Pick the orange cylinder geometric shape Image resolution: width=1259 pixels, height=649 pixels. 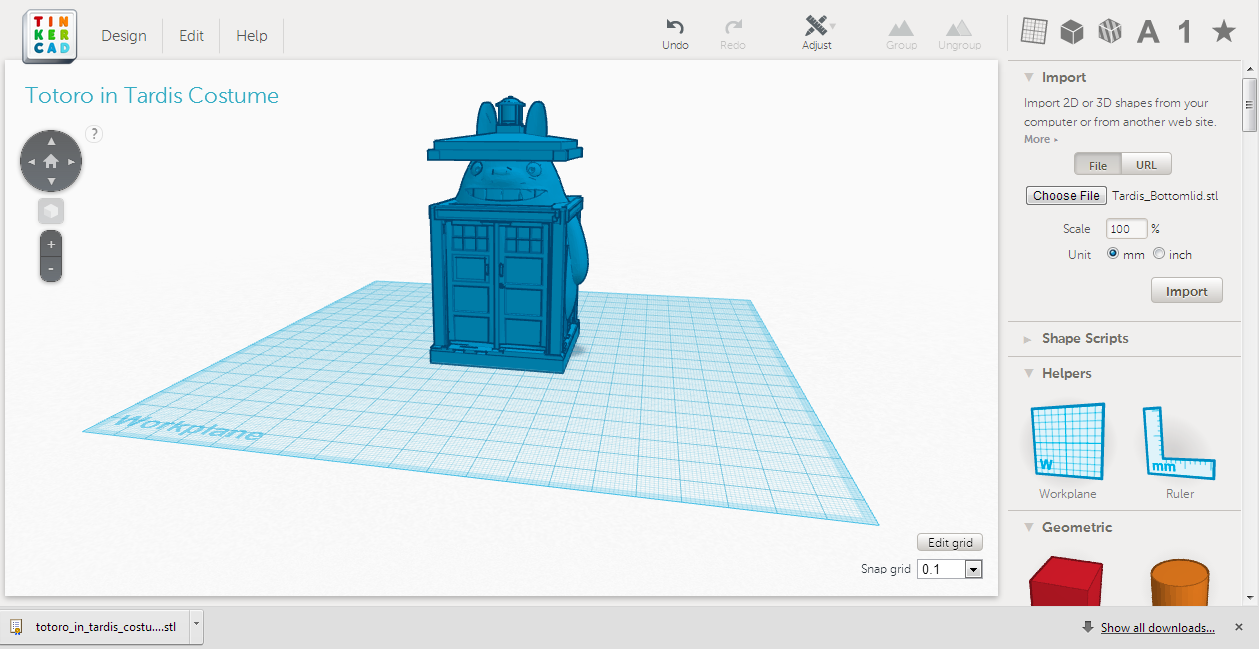(x=1180, y=581)
